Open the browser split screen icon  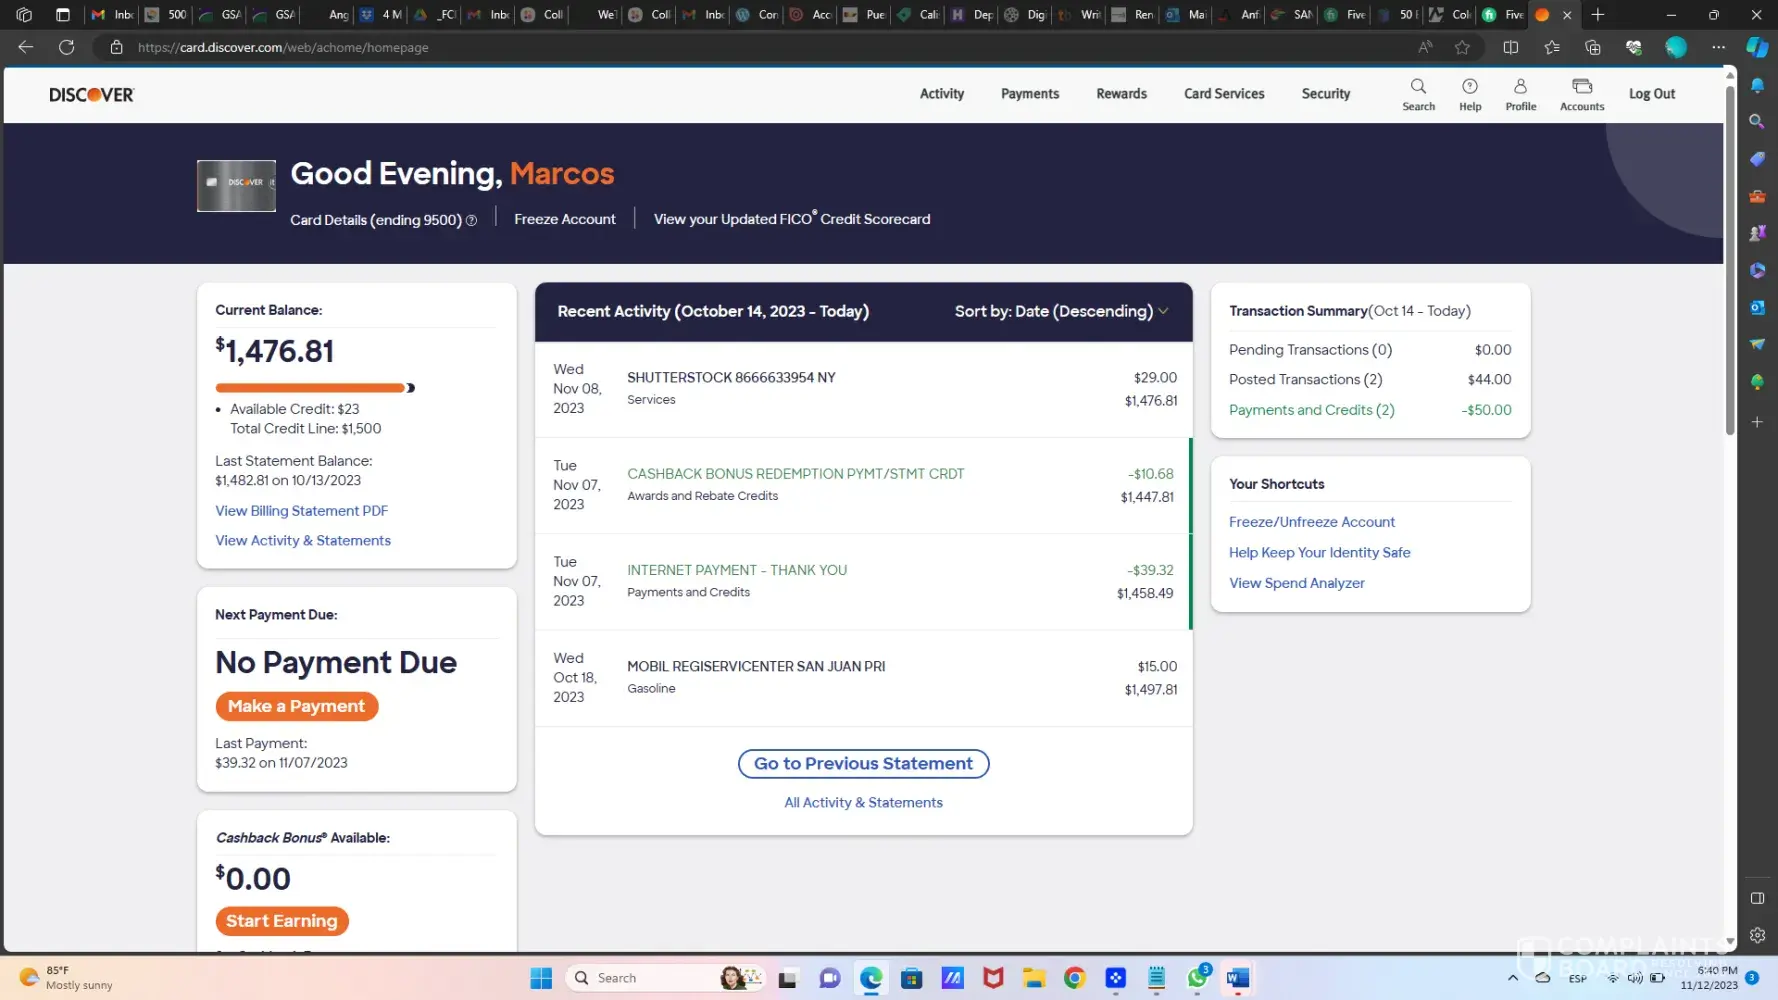pos(1510,47)
